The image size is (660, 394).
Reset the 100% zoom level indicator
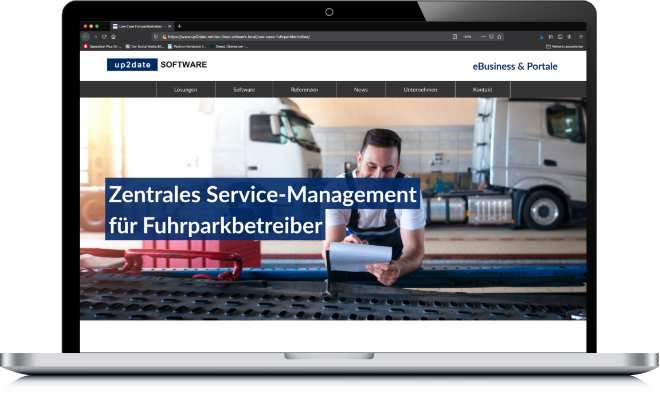coord(467,37)
